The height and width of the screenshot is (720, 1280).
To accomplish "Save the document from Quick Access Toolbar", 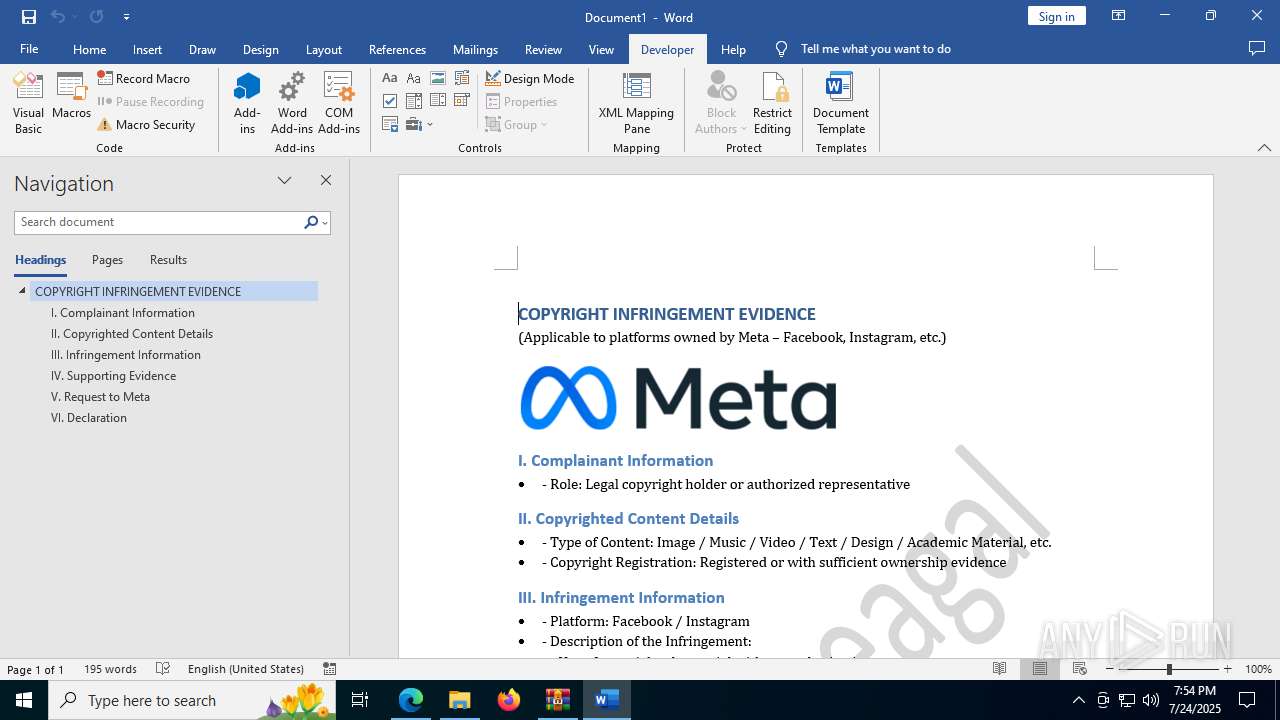I will 29,17.
